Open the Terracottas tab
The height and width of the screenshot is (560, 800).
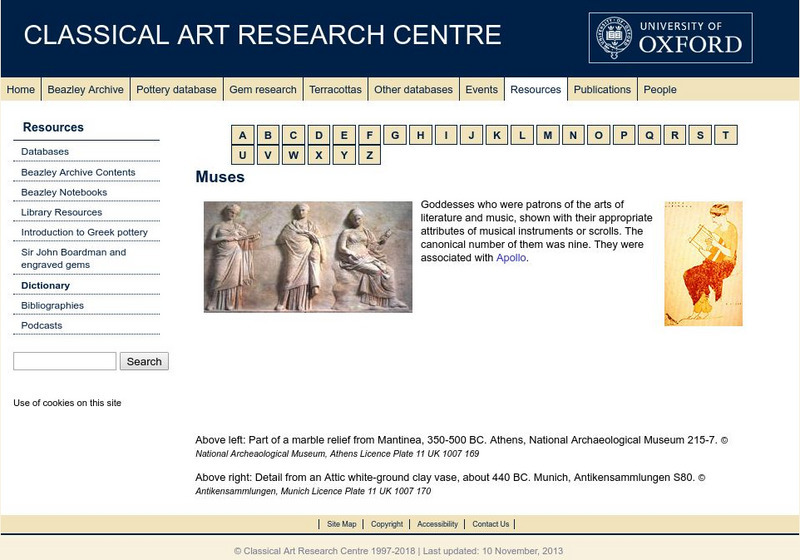coord(335,89)
